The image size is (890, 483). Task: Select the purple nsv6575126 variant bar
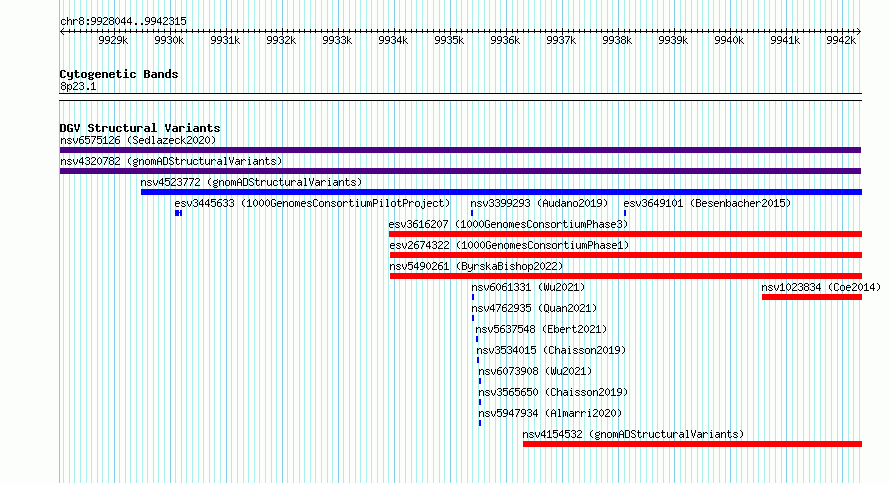pos(460,150)
